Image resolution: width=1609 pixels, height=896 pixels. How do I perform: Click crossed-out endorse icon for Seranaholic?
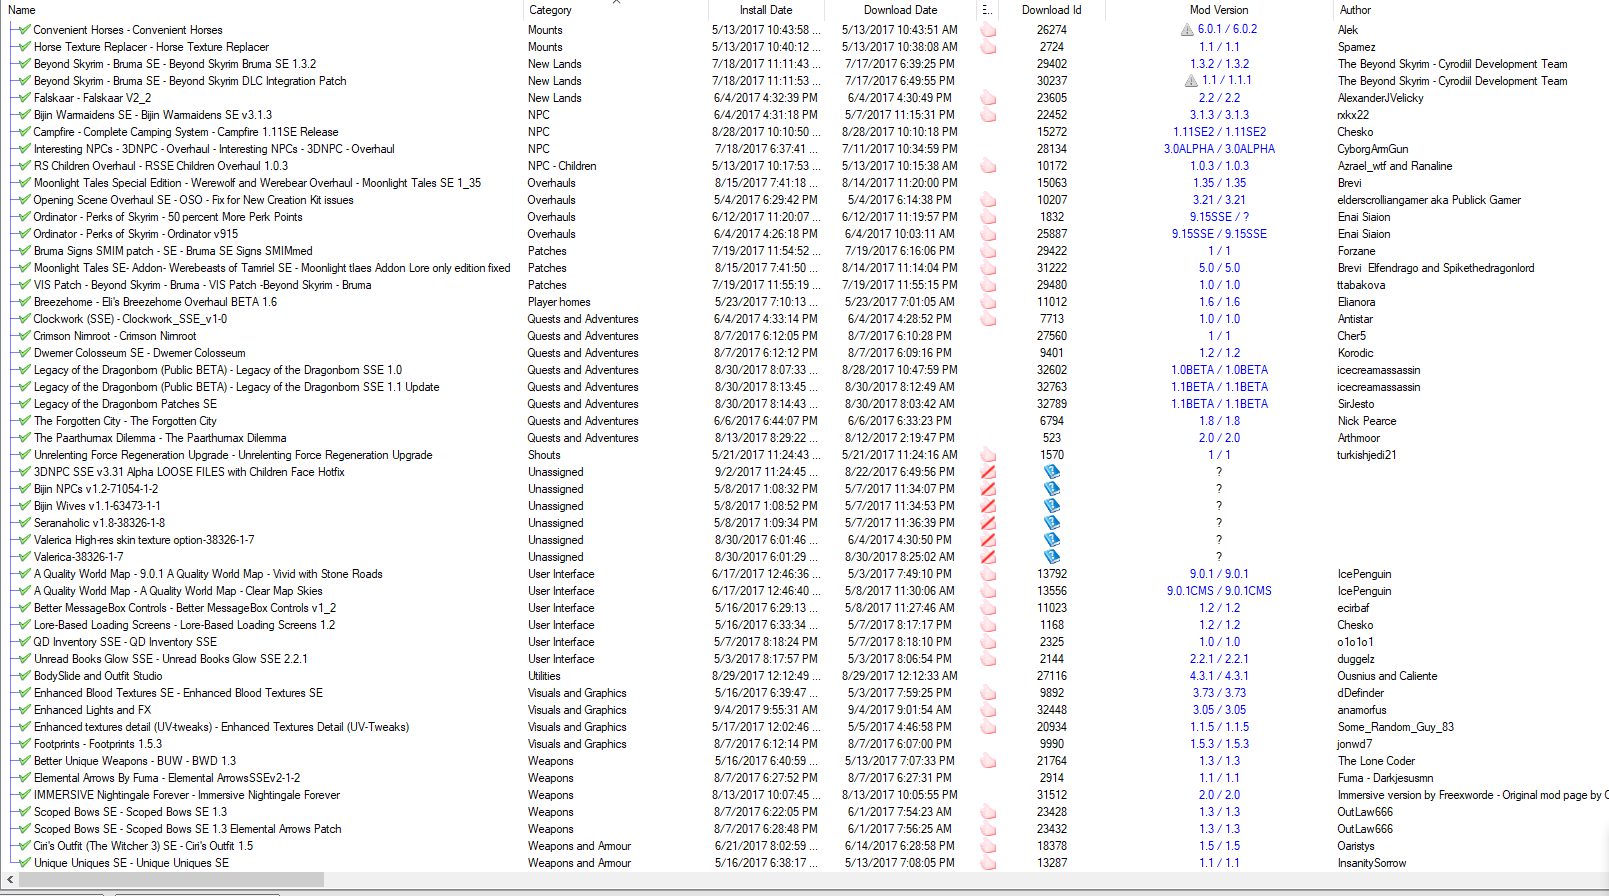click(x=988, y=523)
